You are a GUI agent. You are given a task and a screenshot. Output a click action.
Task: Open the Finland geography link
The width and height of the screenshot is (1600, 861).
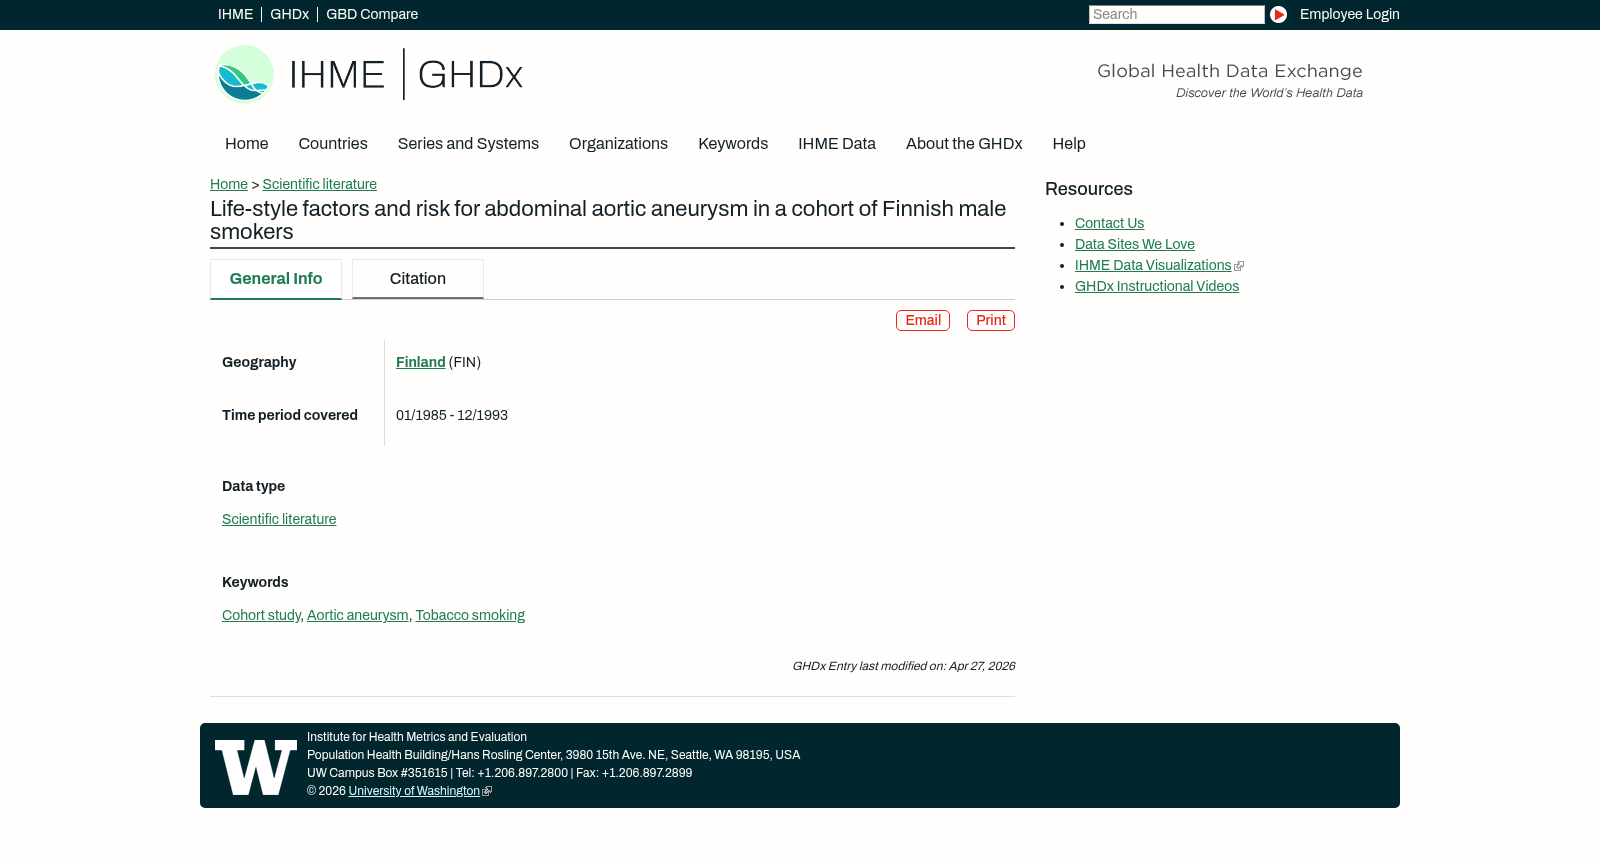pyautogui.click(x=421, y=362)
